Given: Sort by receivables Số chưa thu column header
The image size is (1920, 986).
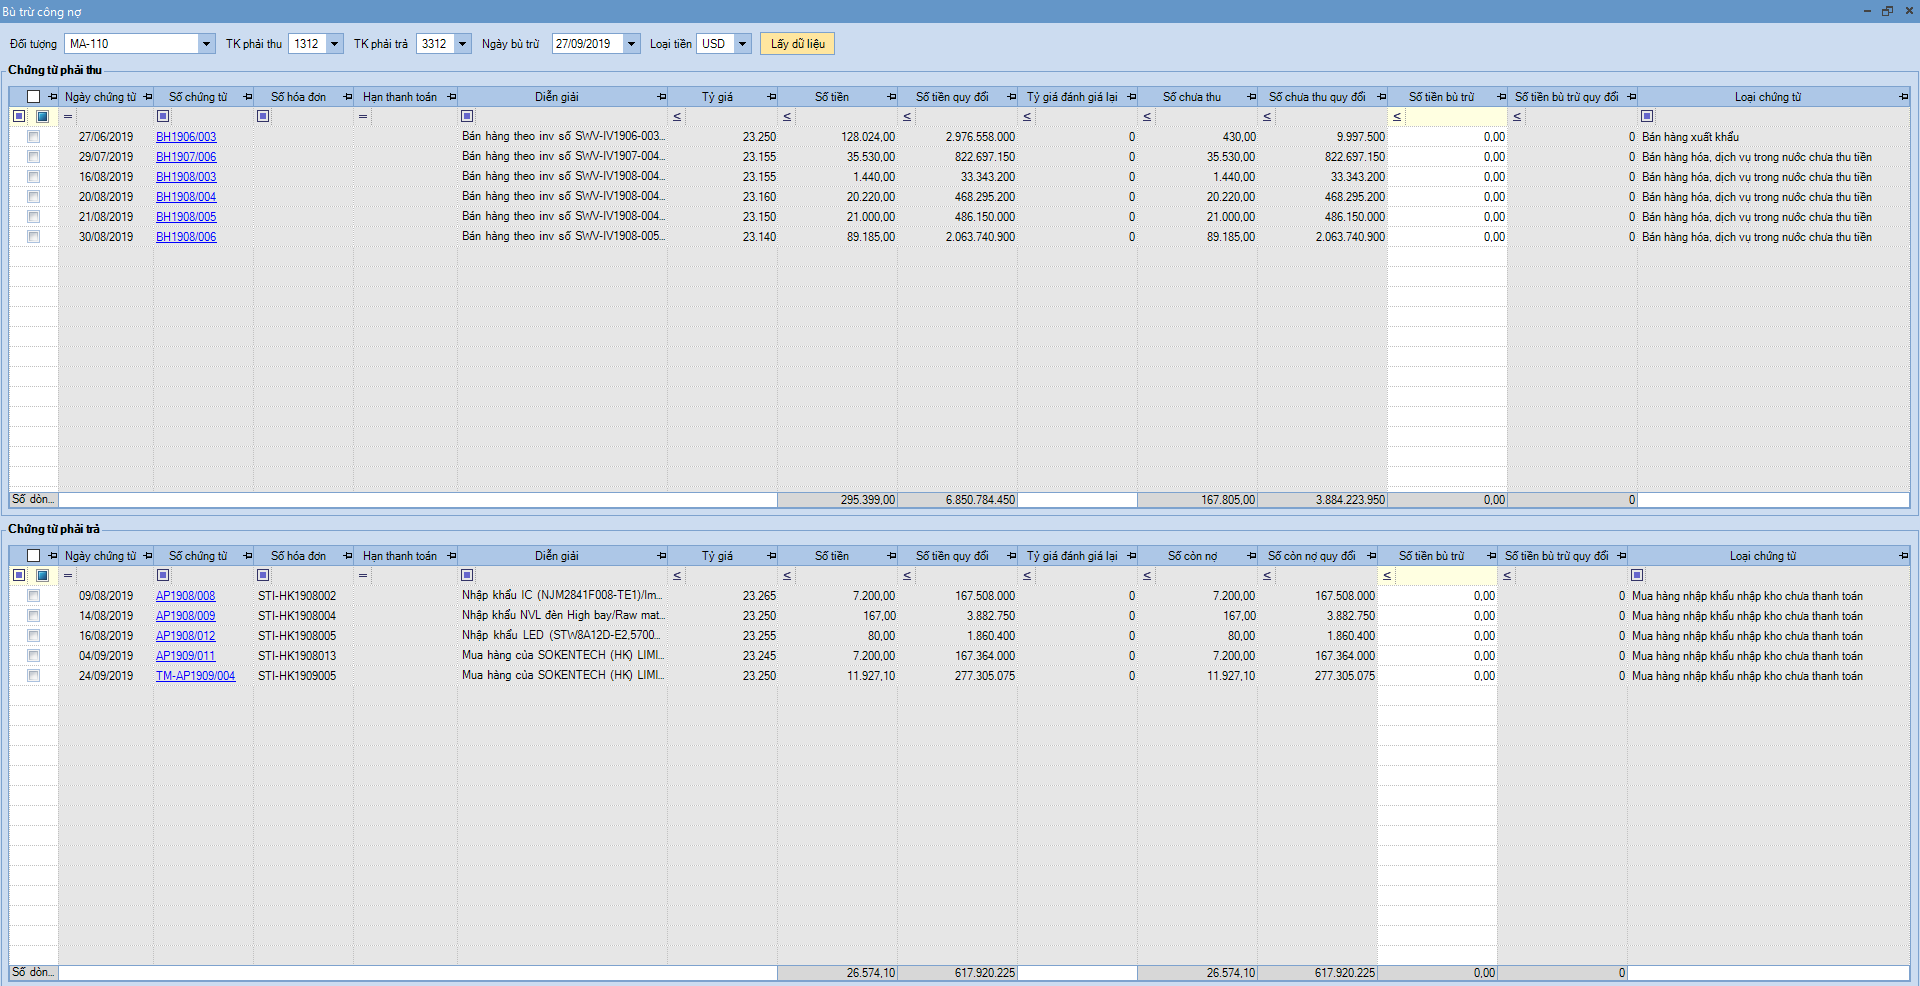Looking at the screenshot, I should 1191,97.
